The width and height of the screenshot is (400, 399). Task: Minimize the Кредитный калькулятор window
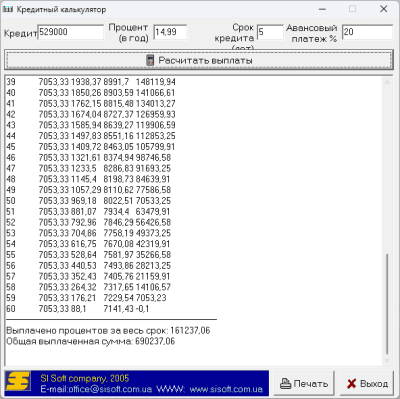322,9
